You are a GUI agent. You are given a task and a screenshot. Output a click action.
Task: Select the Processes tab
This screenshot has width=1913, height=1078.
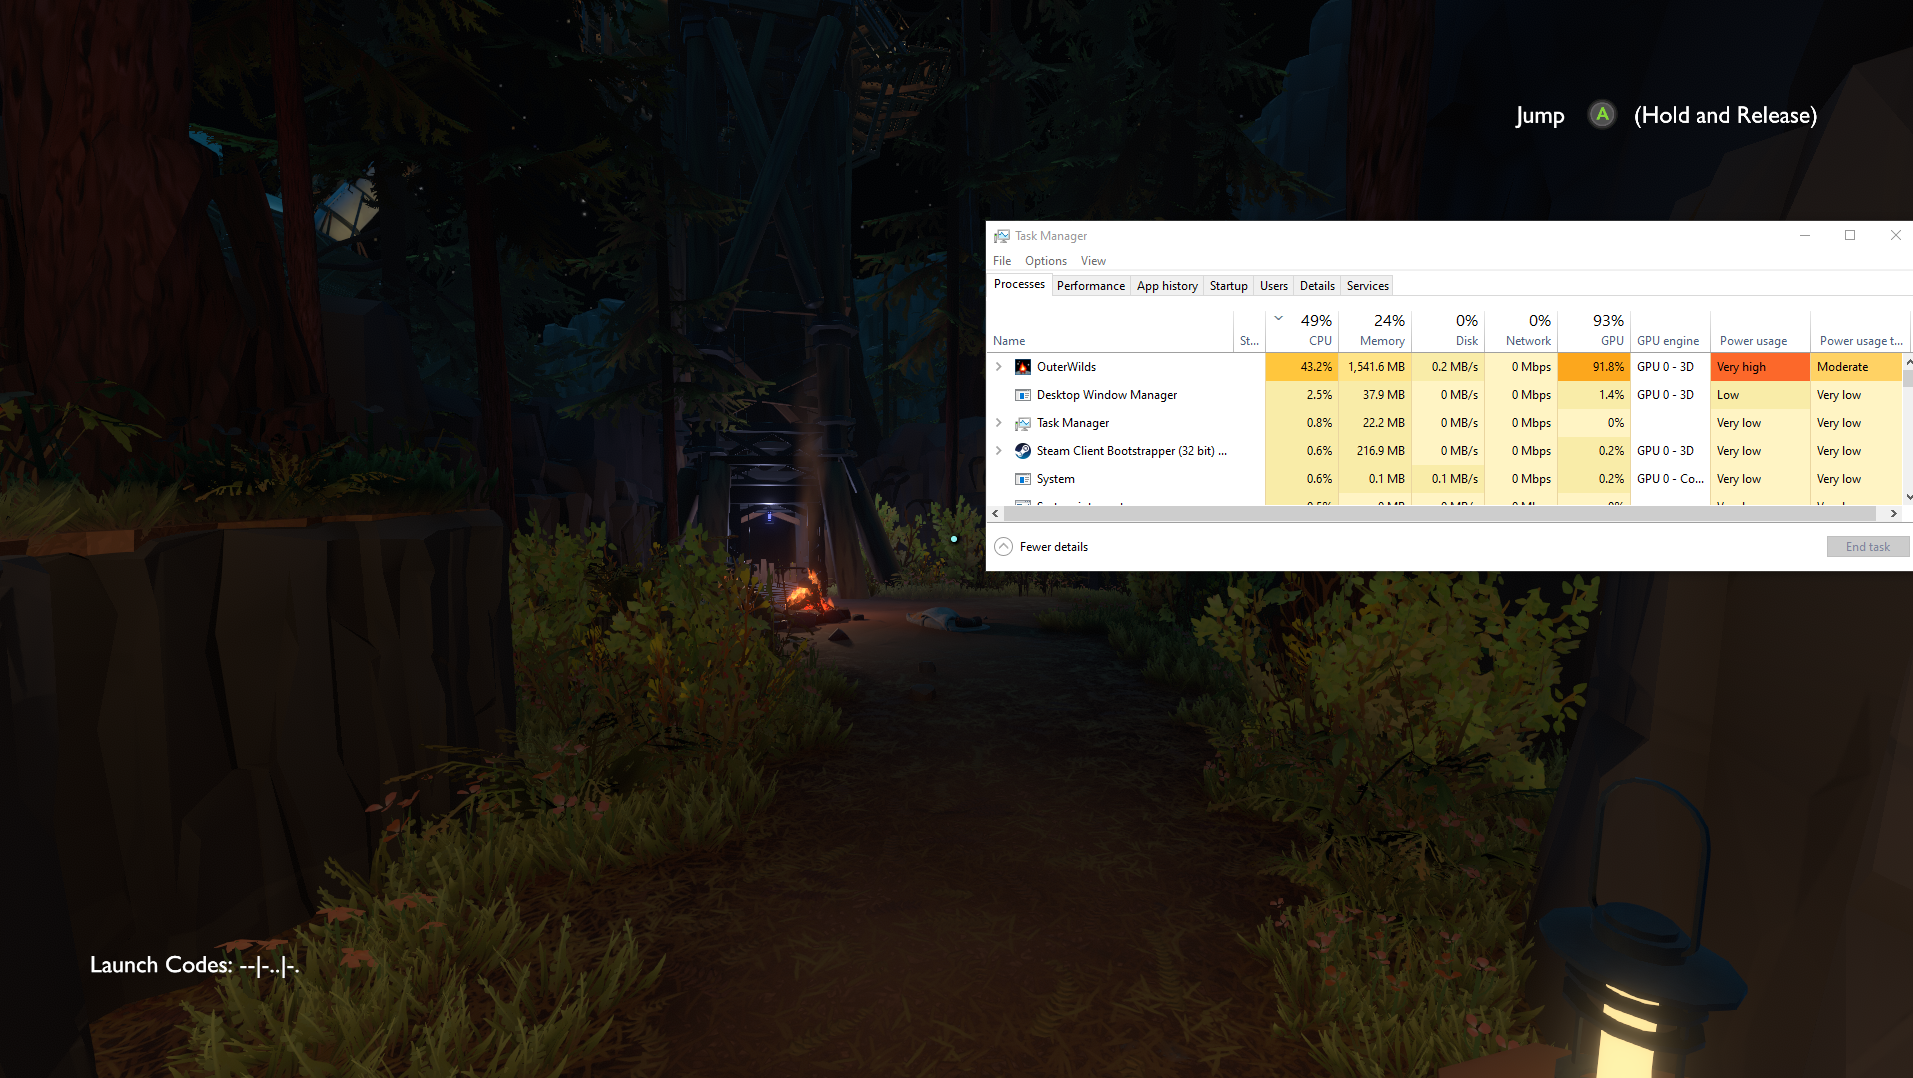1019,285
